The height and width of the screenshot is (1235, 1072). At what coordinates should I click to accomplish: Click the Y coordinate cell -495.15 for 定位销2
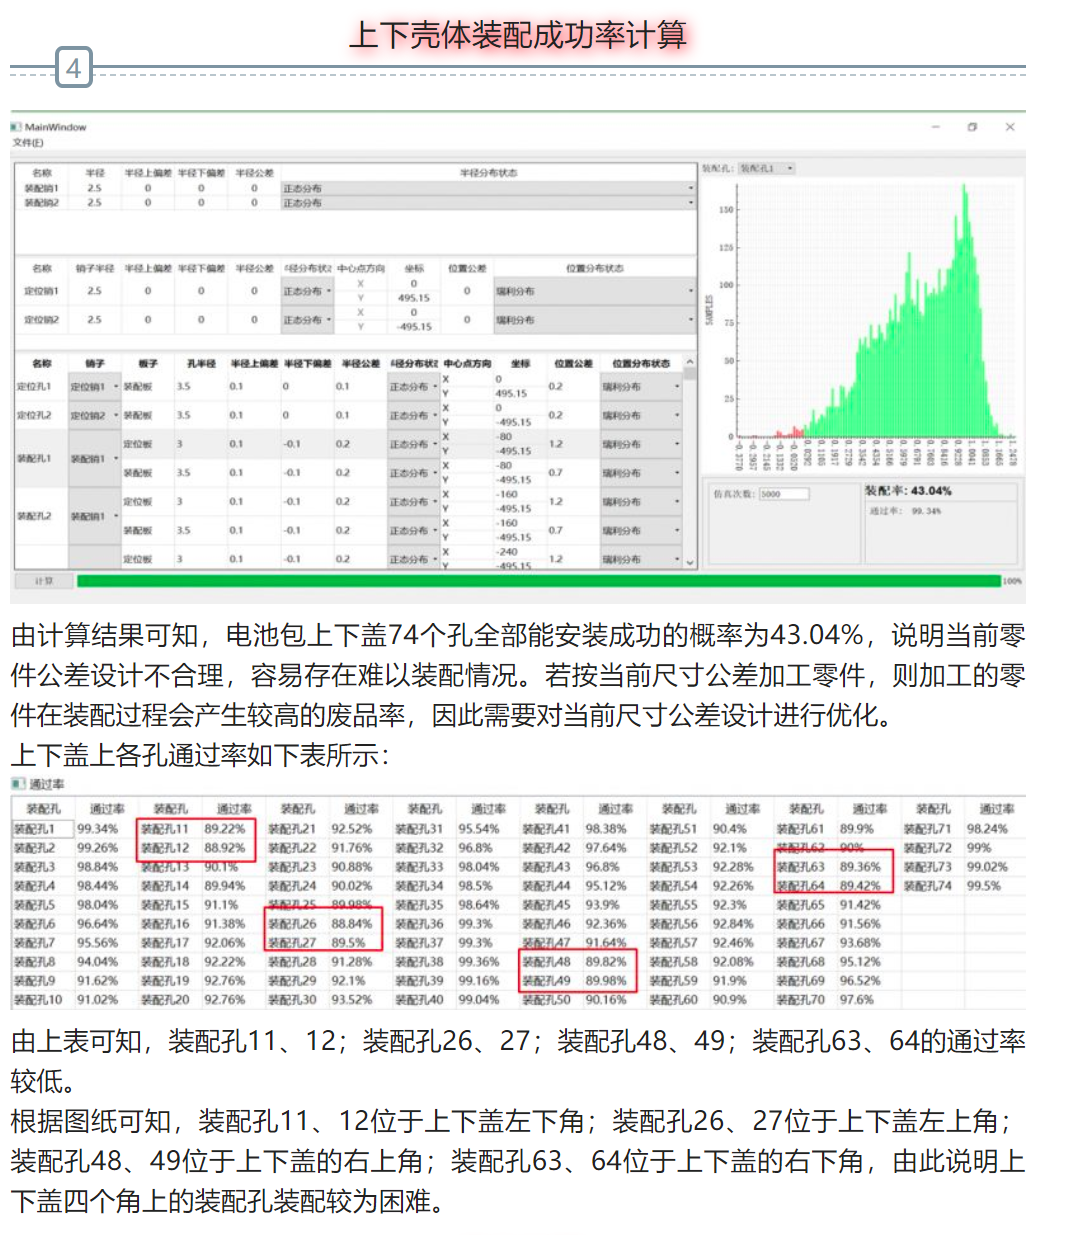416,325
